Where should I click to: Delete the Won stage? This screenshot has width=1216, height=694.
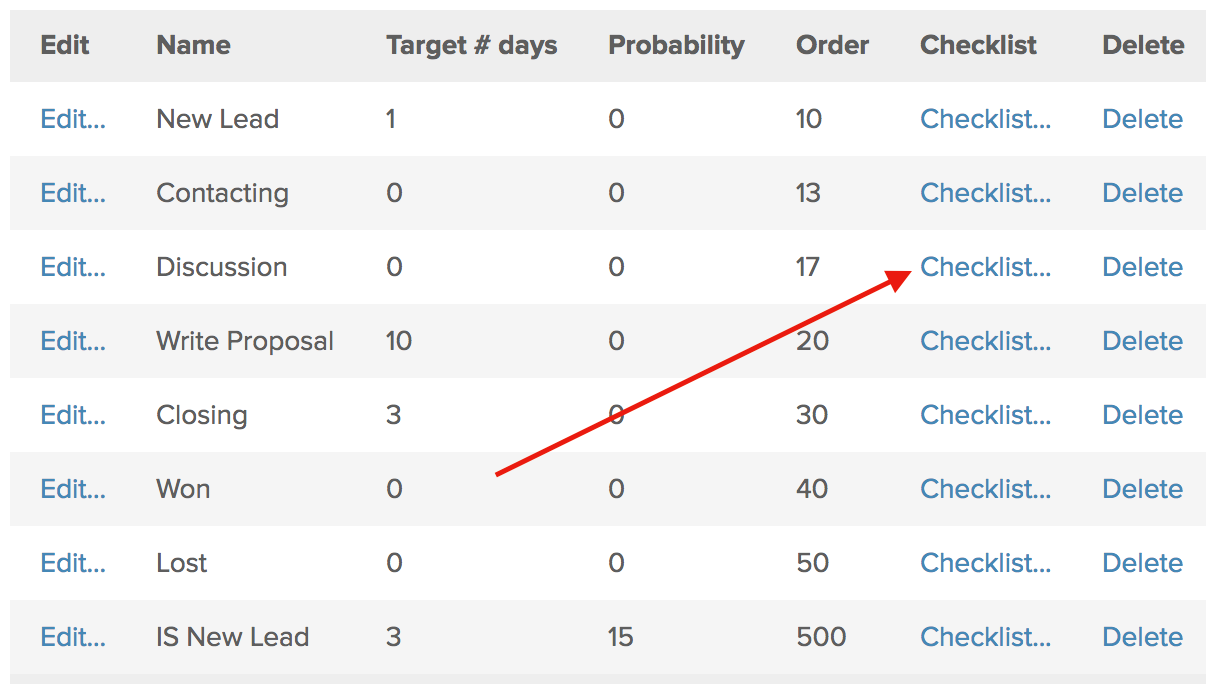[1142, 489]
